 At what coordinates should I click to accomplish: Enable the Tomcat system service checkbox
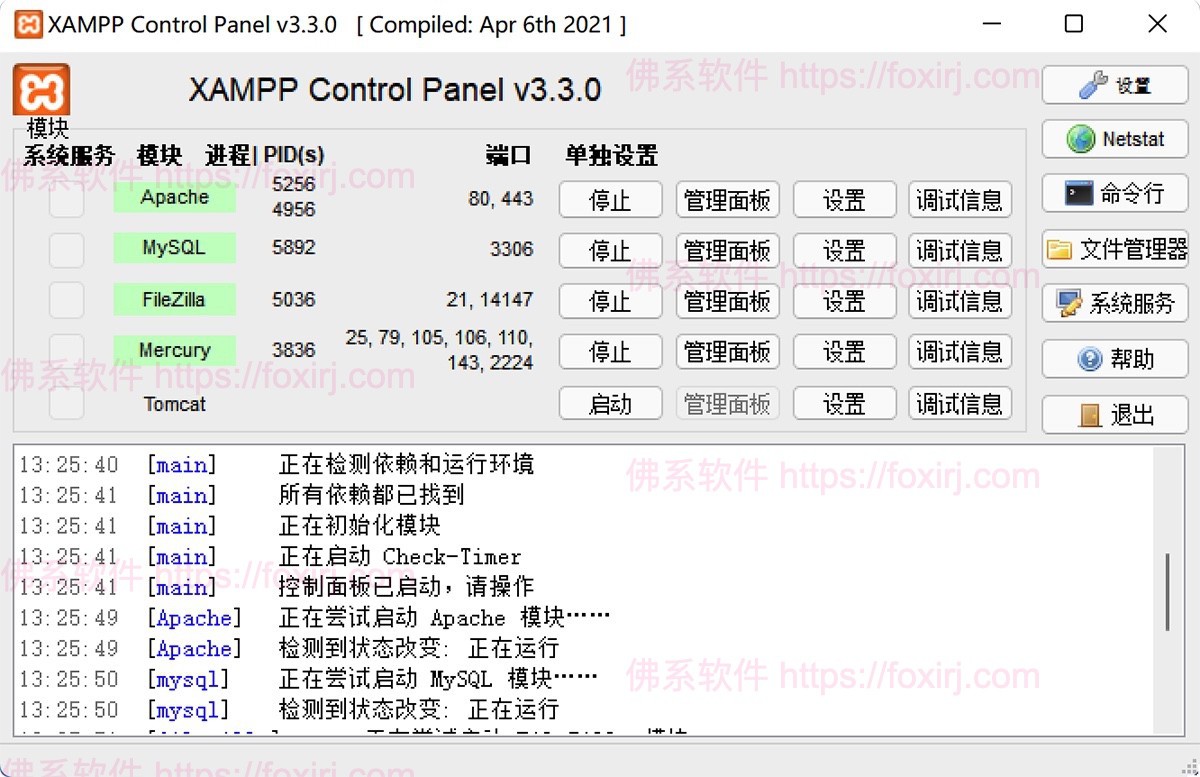67,403
